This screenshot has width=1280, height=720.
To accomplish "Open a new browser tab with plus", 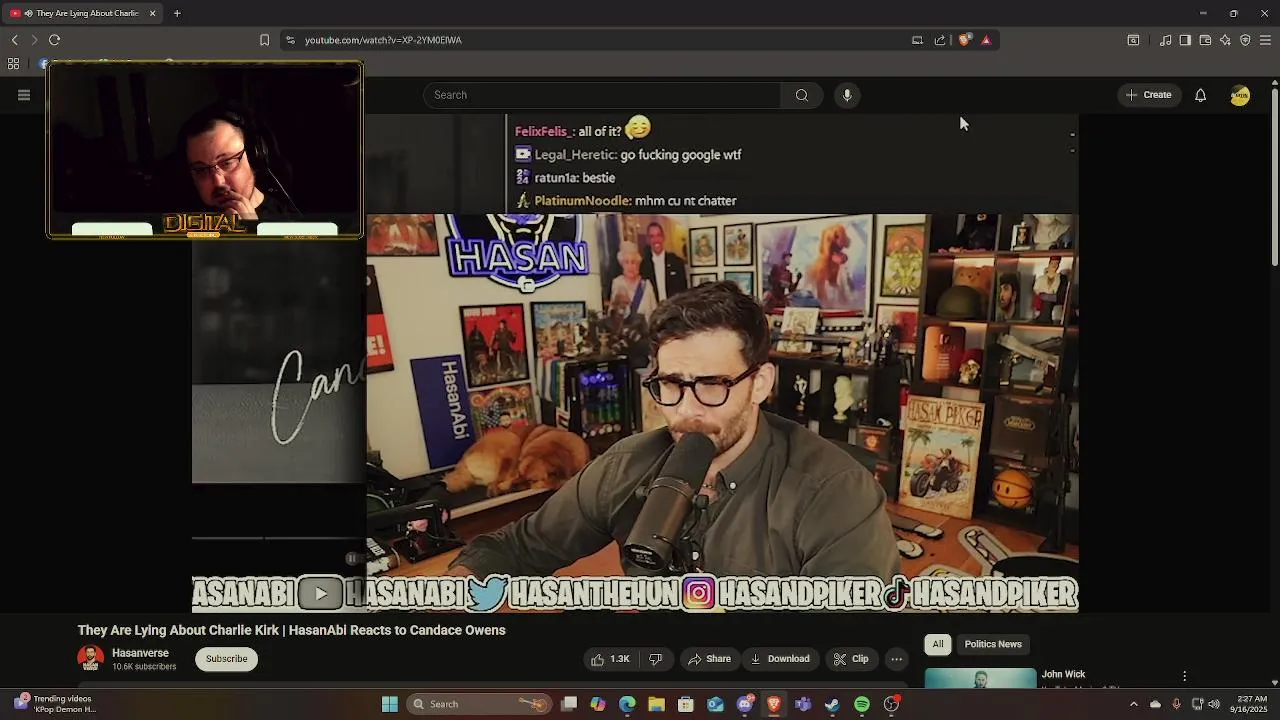I will 177,13.
